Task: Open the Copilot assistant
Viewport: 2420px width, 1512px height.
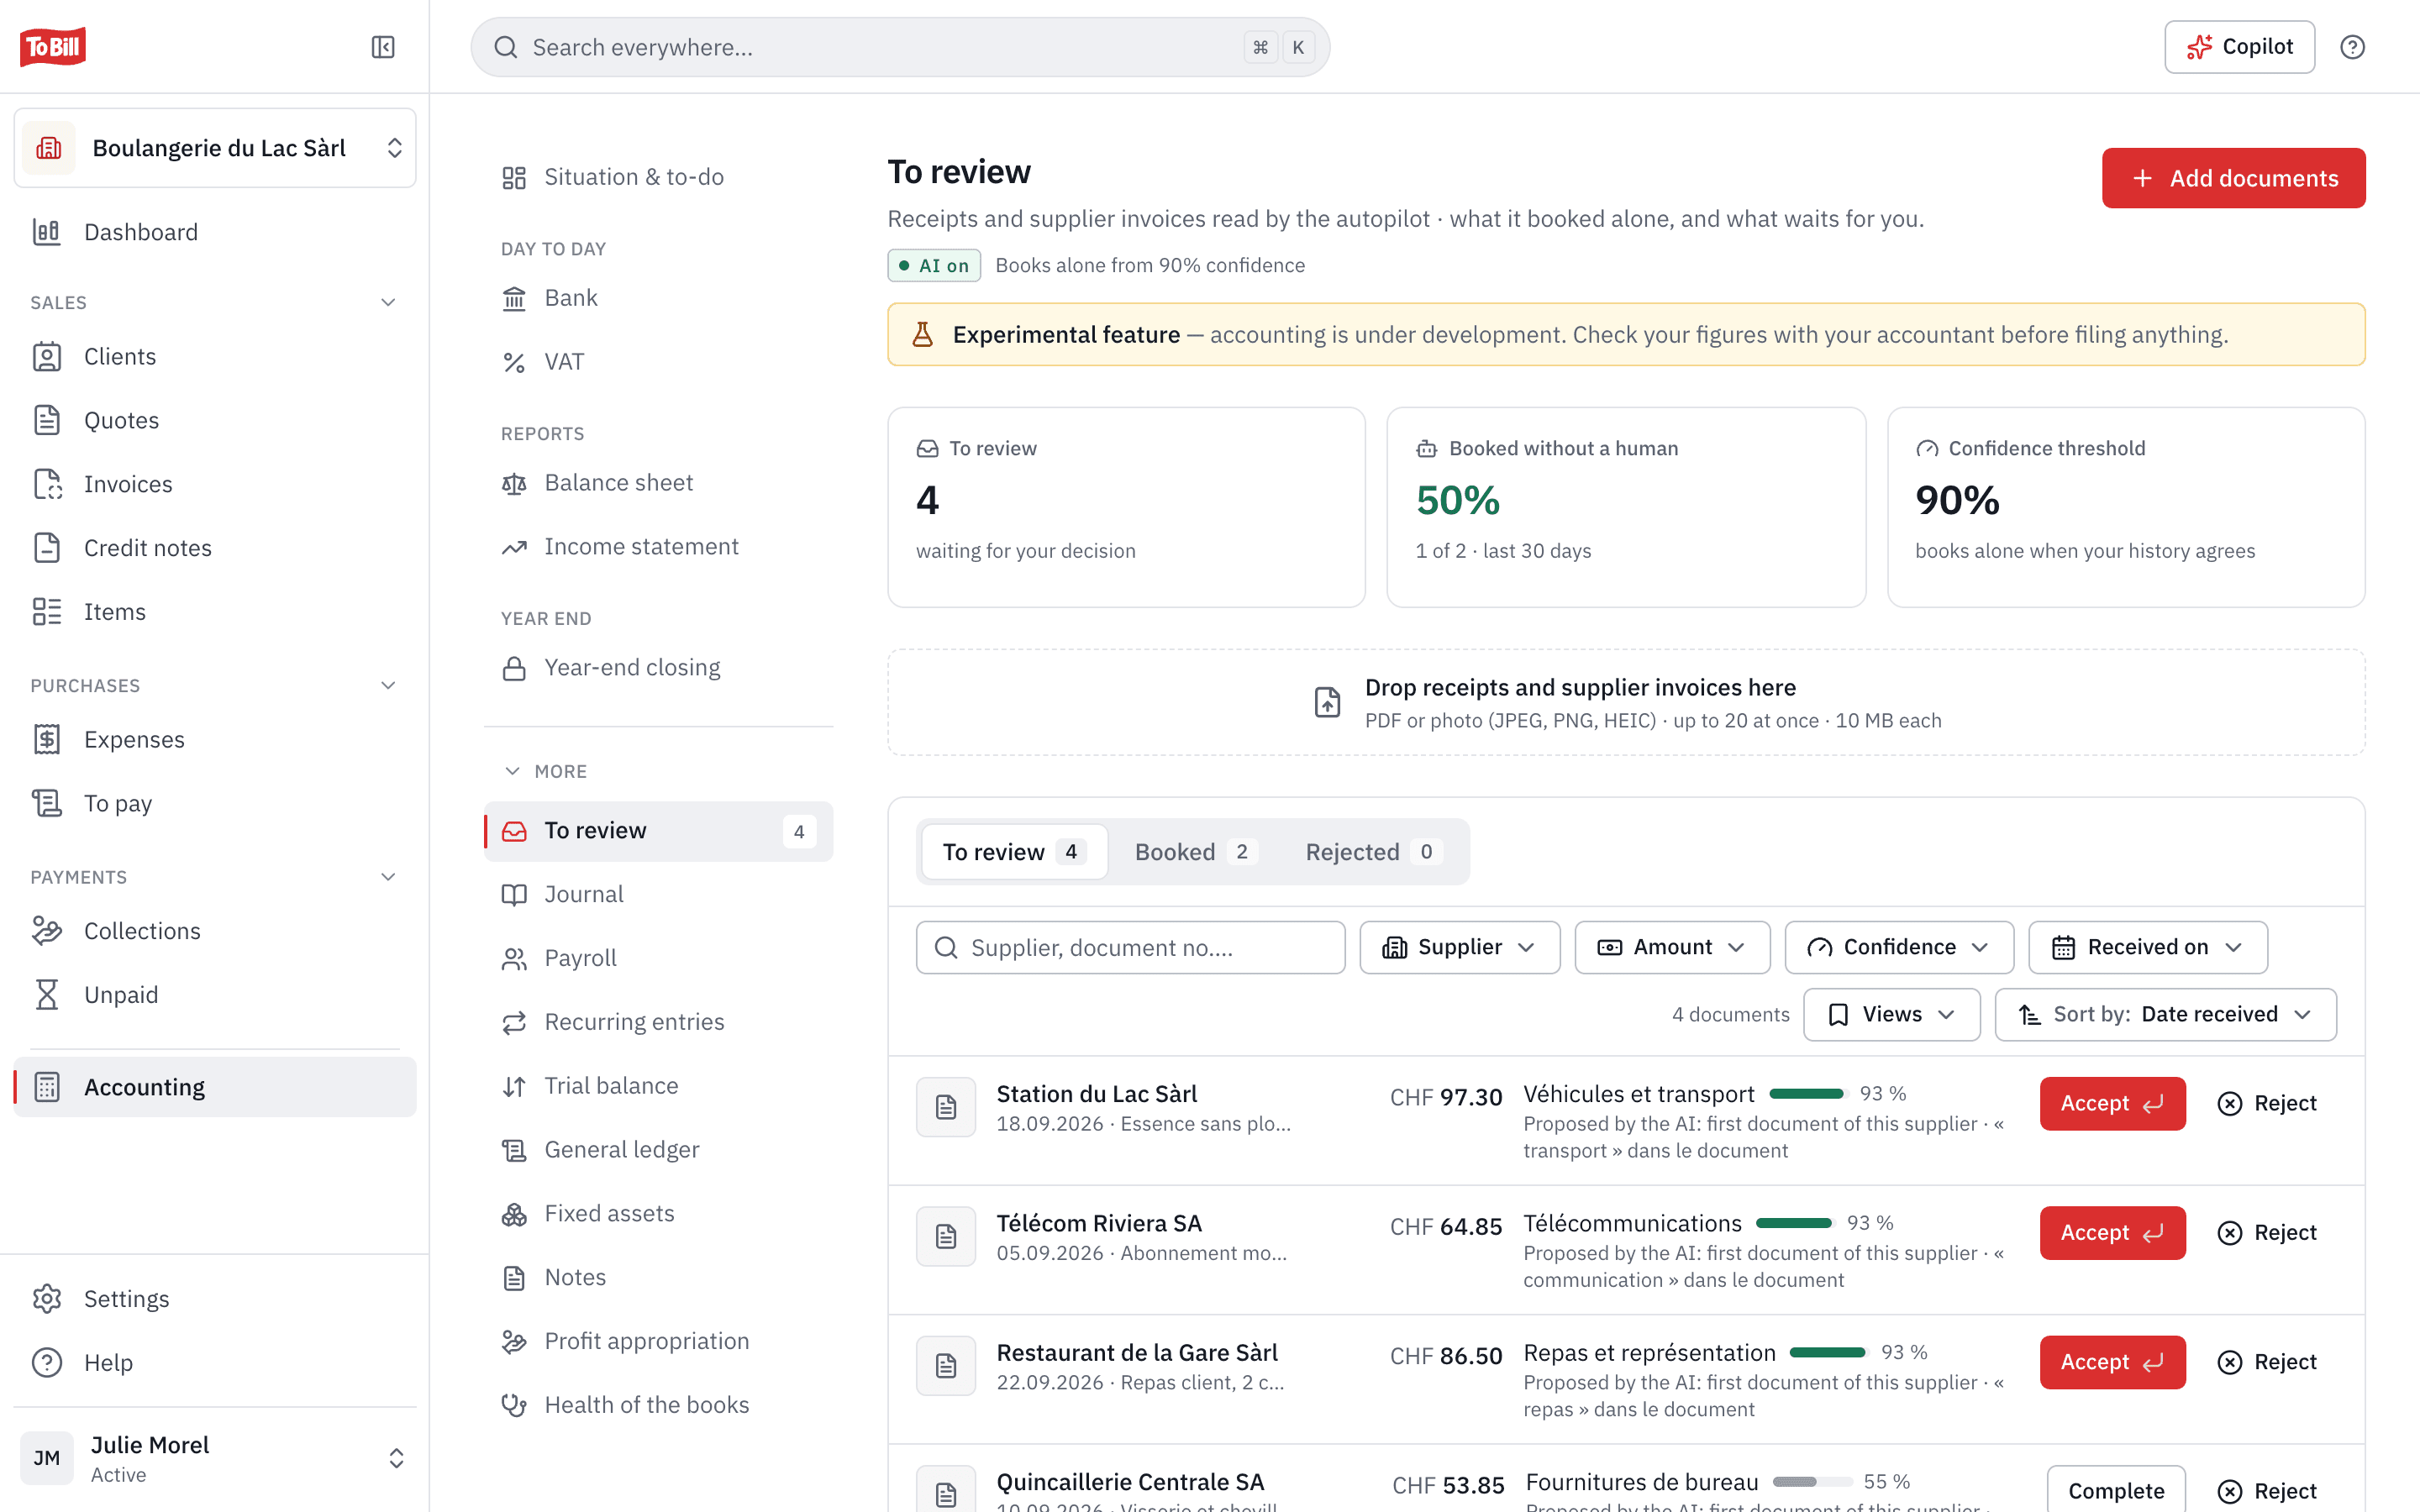Action: pyautogui.click(x=2239, y=47)
